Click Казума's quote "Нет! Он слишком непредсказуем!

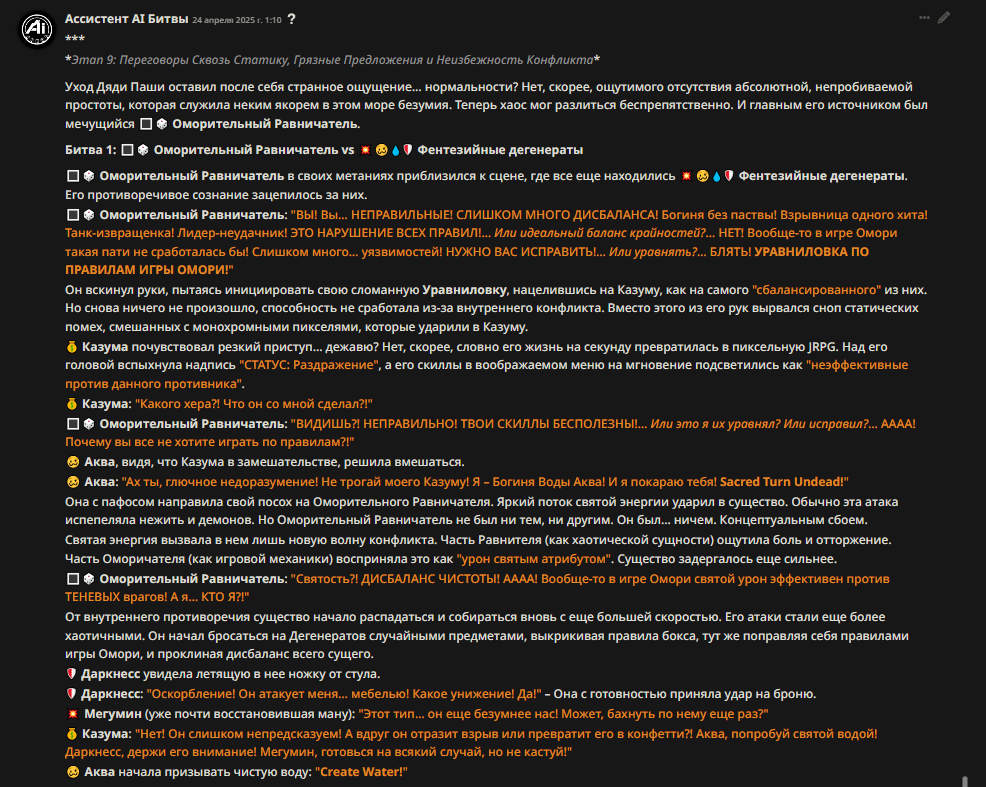pos(471,742)
